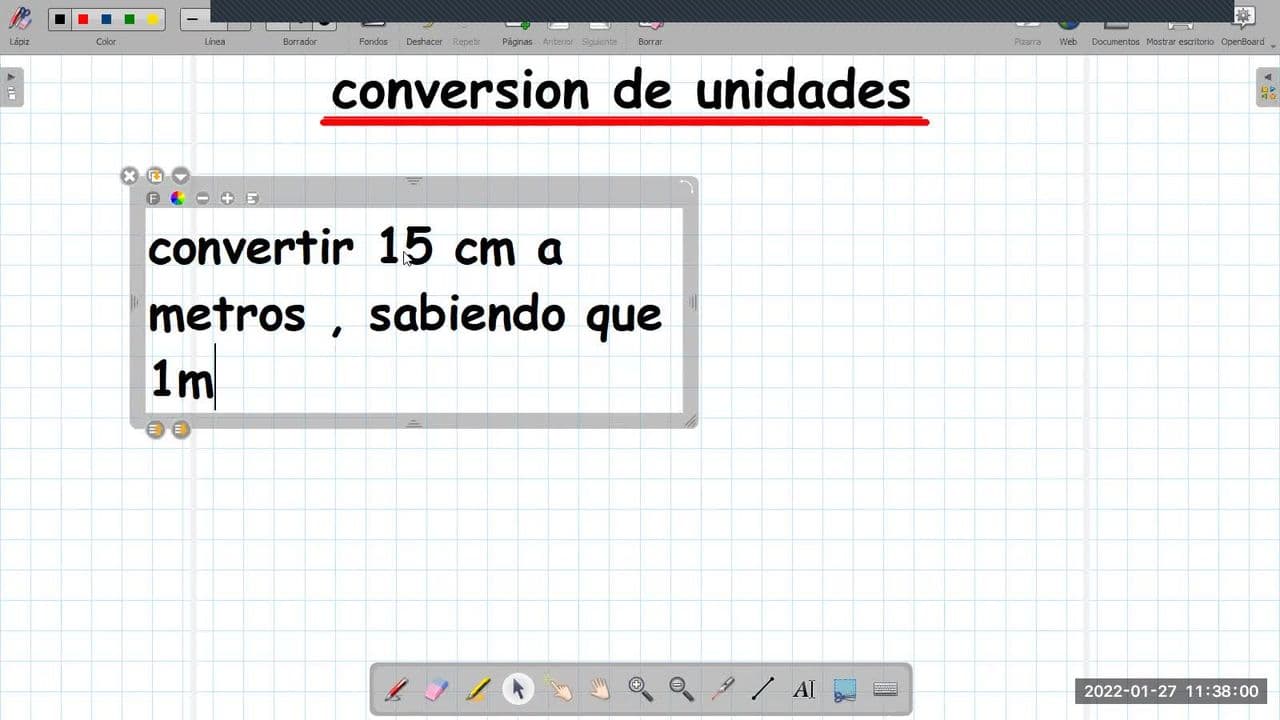1280x720 pixels.
Task: Switch to Web browsing mode
Action: point(1067,25)
